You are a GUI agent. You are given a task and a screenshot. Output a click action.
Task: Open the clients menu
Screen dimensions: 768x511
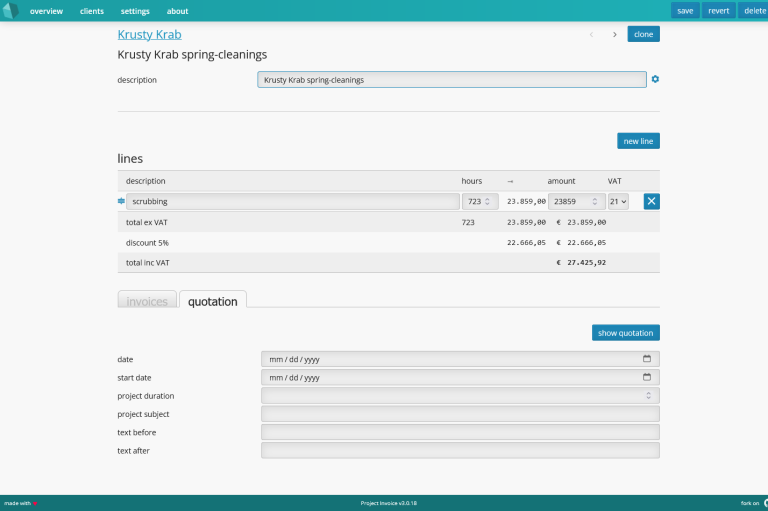pos(92,11)
